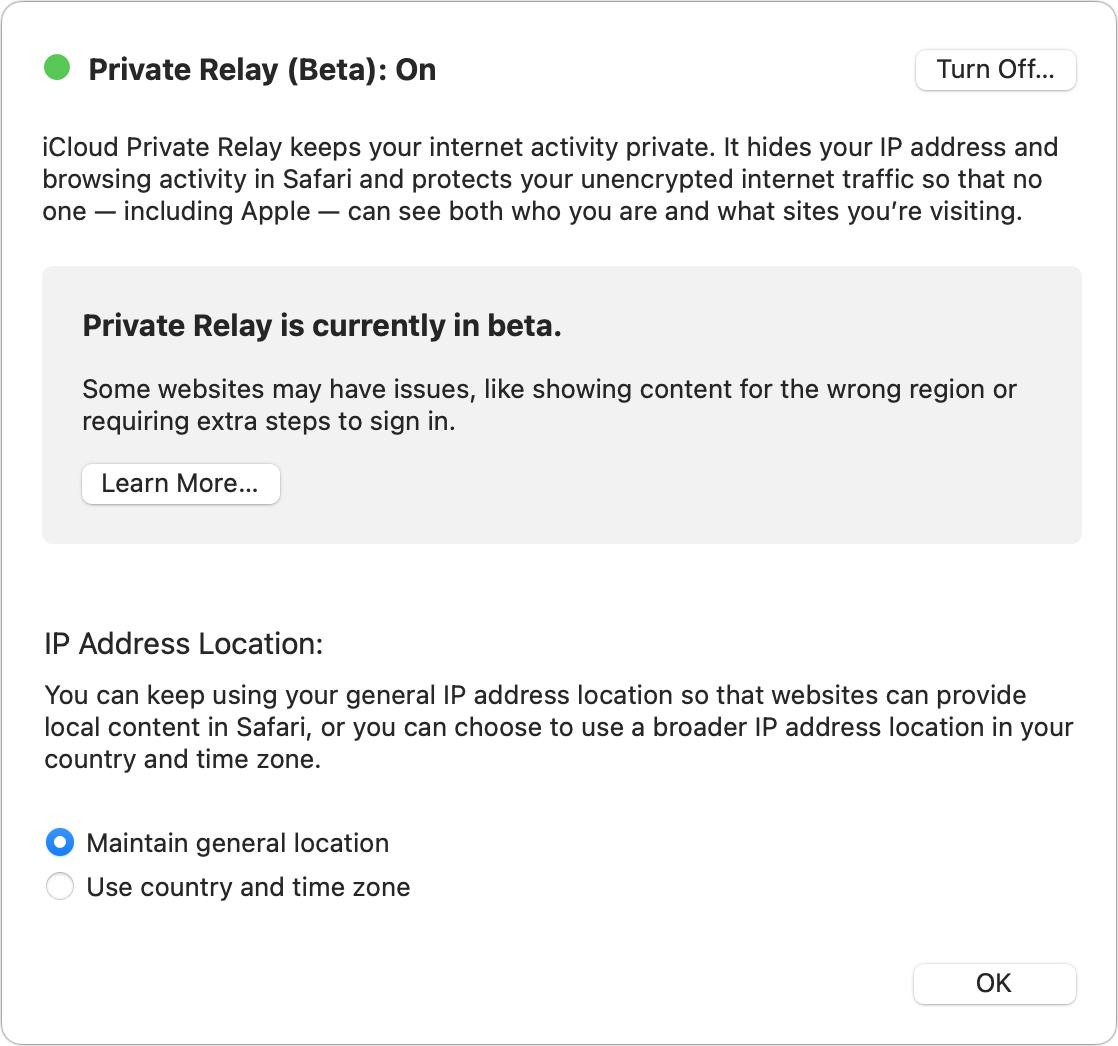Click the green Private Relay status indicator
Image resolution: width=1118 pixels, height=1046 pixels.
tap(57, 68)
